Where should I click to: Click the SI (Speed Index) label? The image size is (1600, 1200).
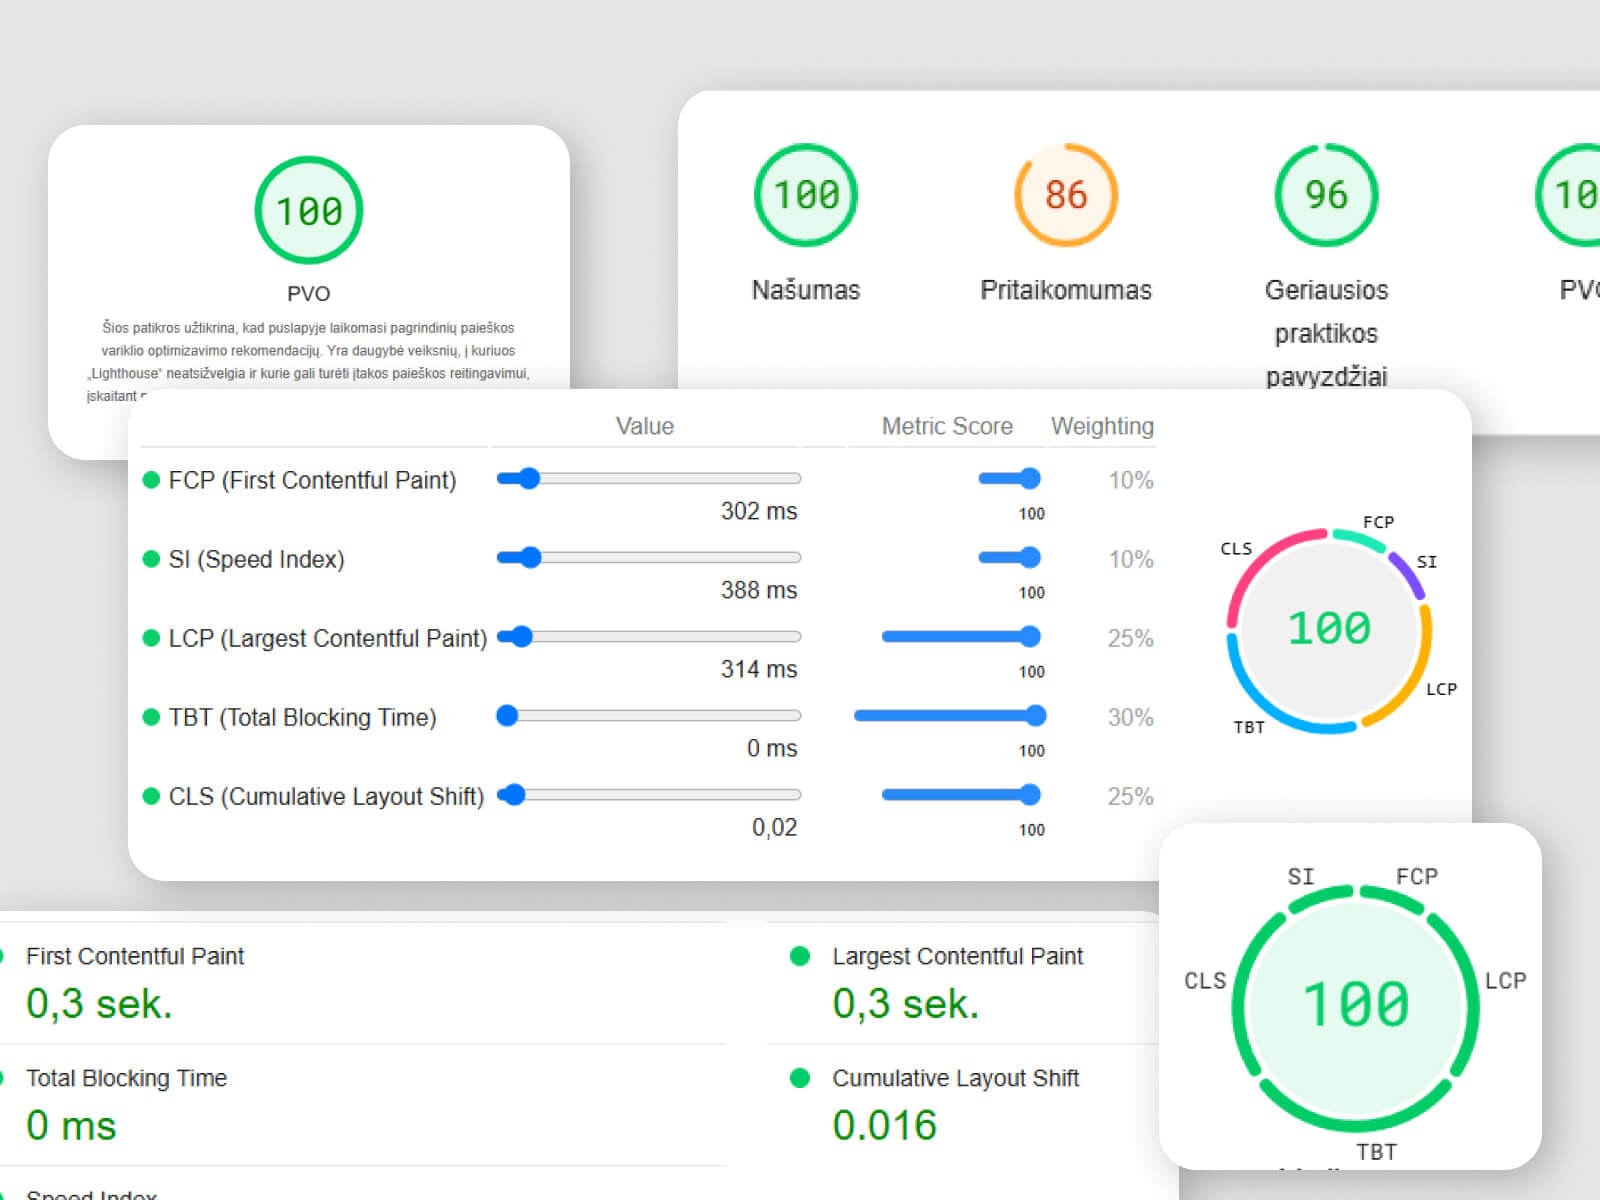(x=256, y=559)
